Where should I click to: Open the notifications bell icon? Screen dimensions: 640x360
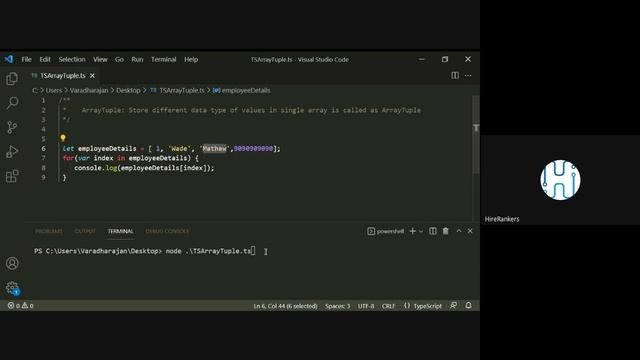coord(469,306)
